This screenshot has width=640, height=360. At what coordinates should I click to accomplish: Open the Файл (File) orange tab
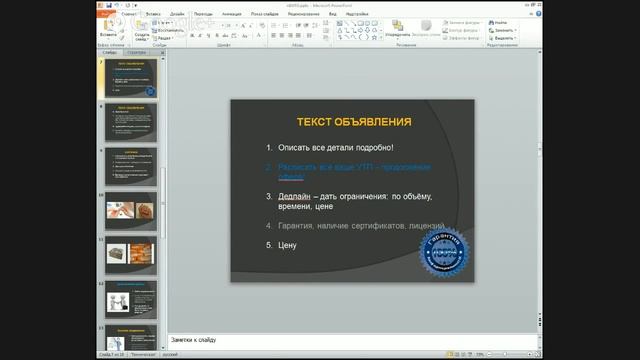(106, 14)
